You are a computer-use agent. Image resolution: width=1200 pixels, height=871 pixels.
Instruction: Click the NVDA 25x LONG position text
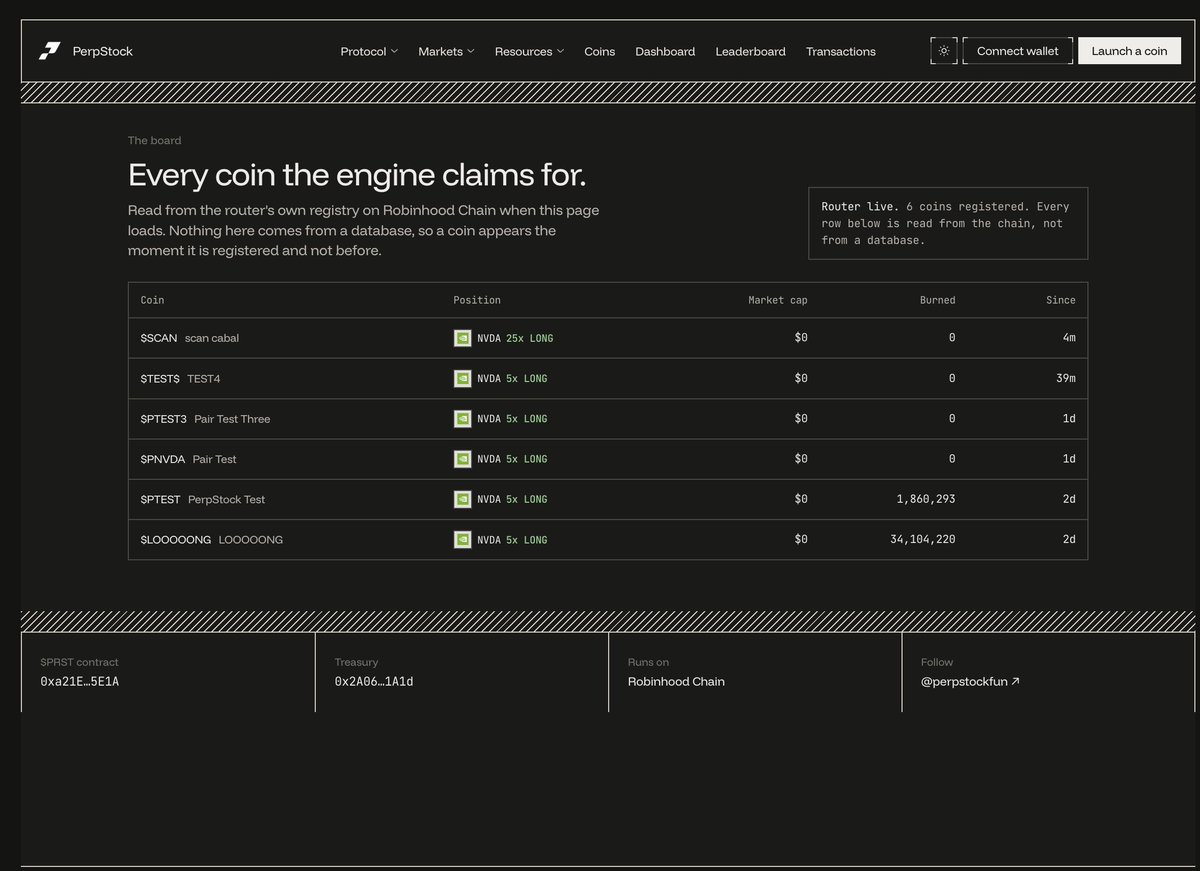click(x=515, y=338)
